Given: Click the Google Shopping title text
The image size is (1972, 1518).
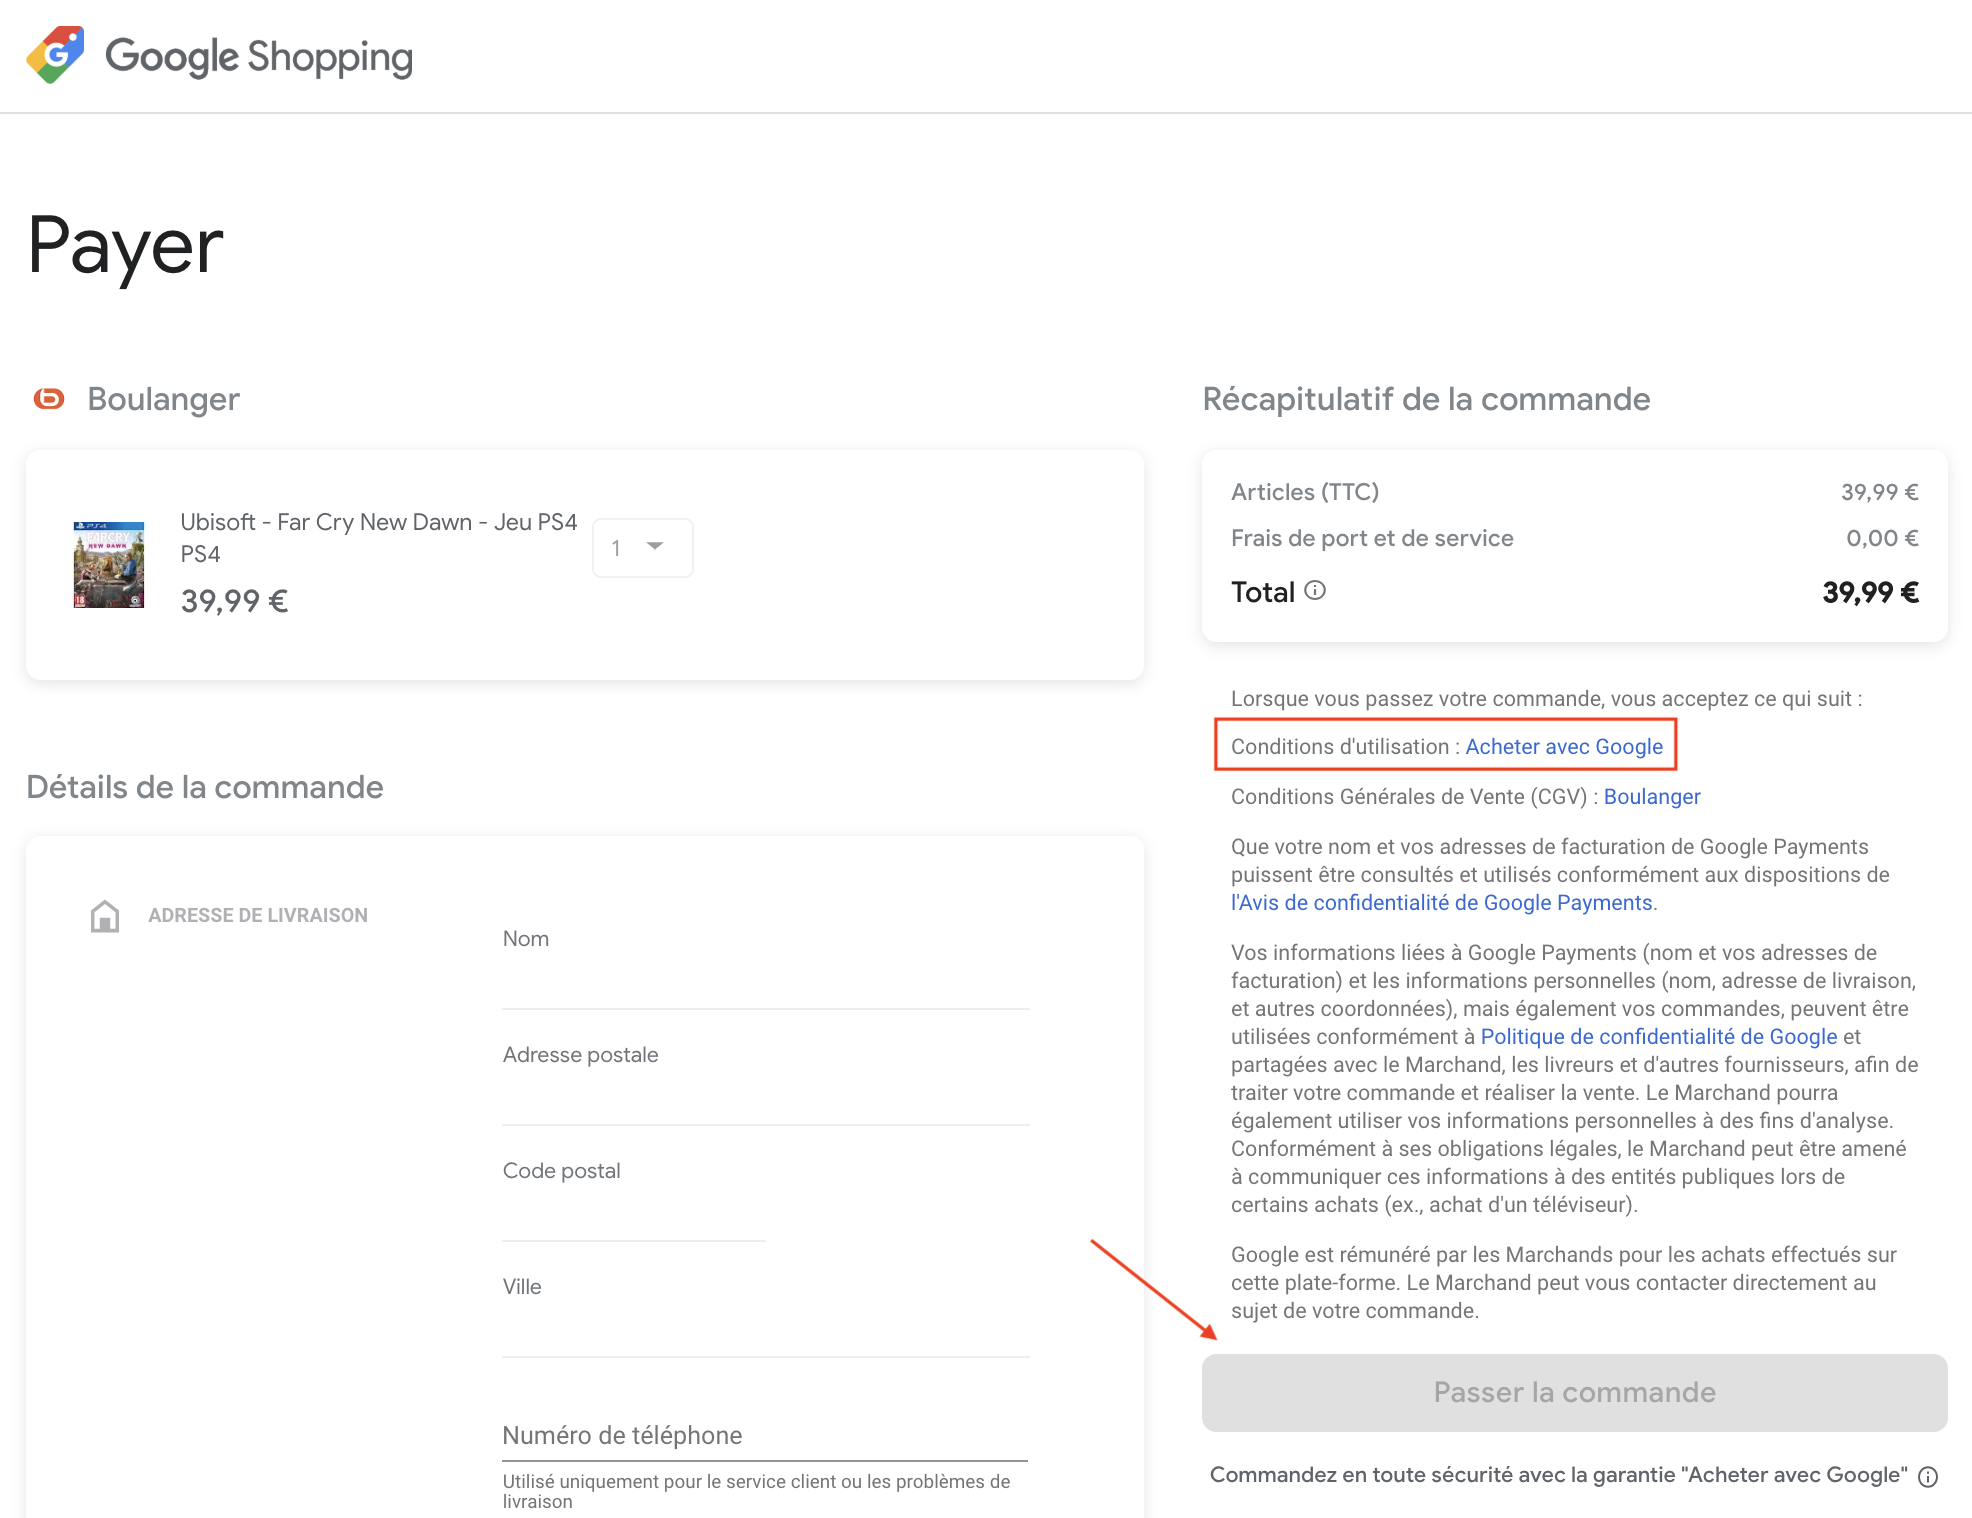Looking at the screenshot, I should click(259, 57).
